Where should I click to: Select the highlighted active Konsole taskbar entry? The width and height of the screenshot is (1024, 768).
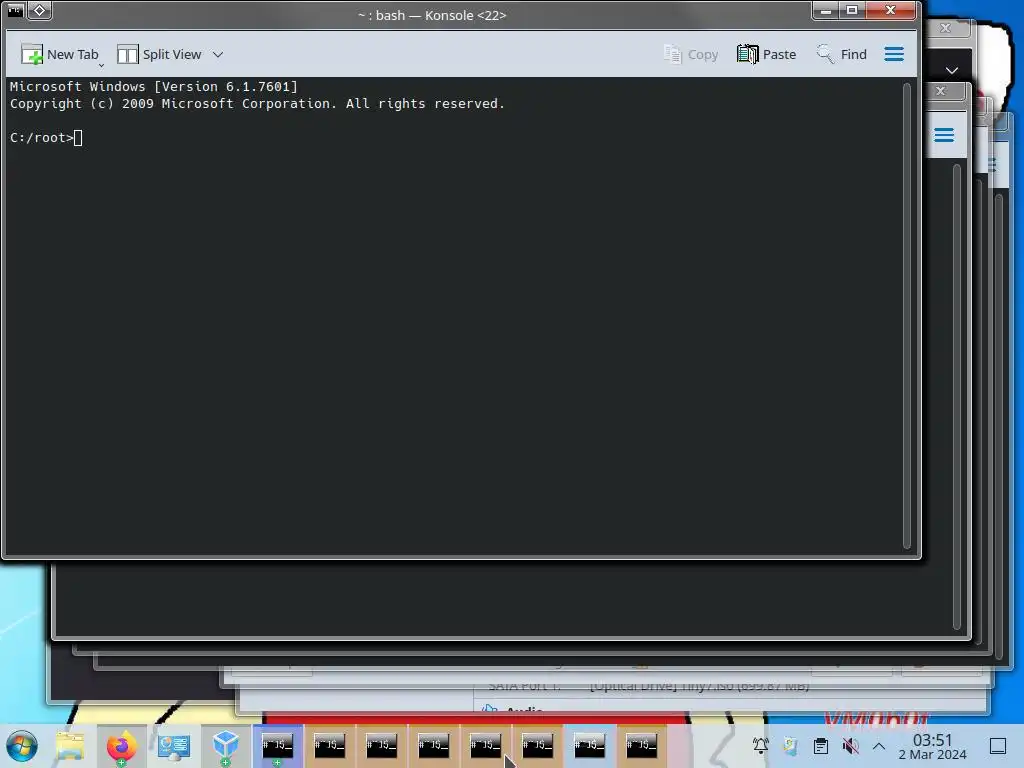coord(278,746)
